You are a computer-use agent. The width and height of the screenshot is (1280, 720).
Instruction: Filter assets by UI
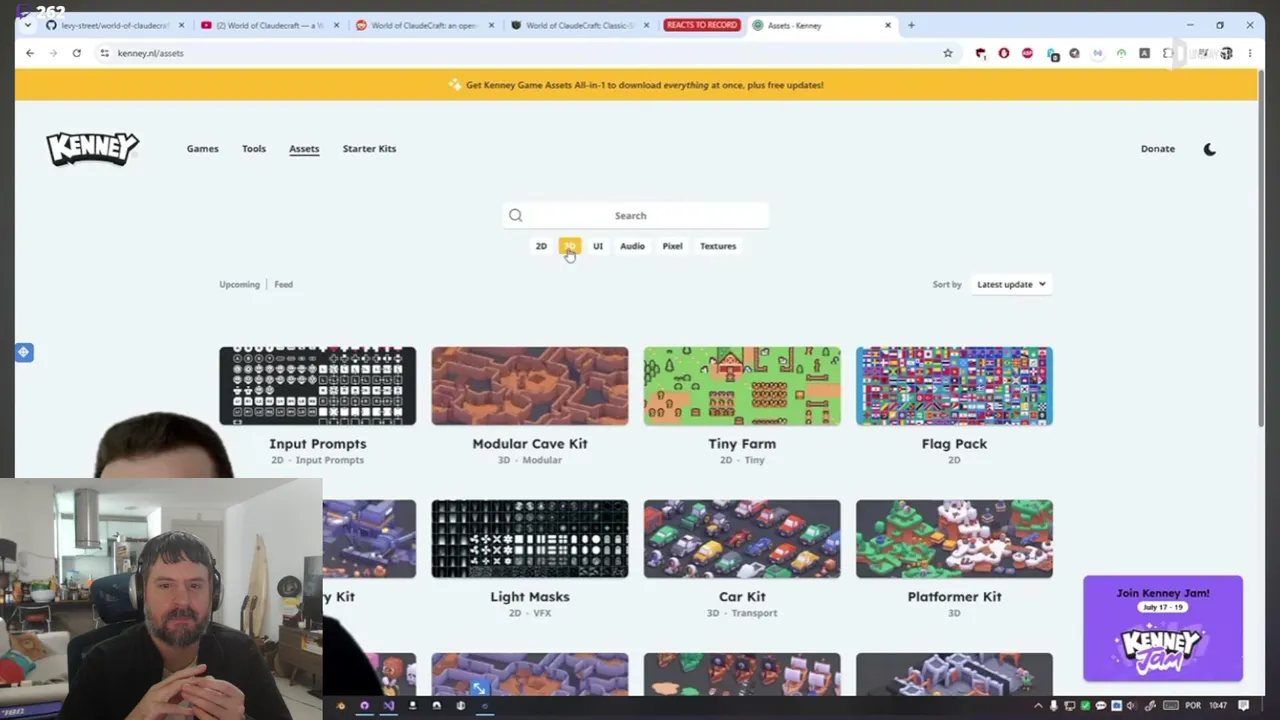pyautogui.click(x=598, y=246)
